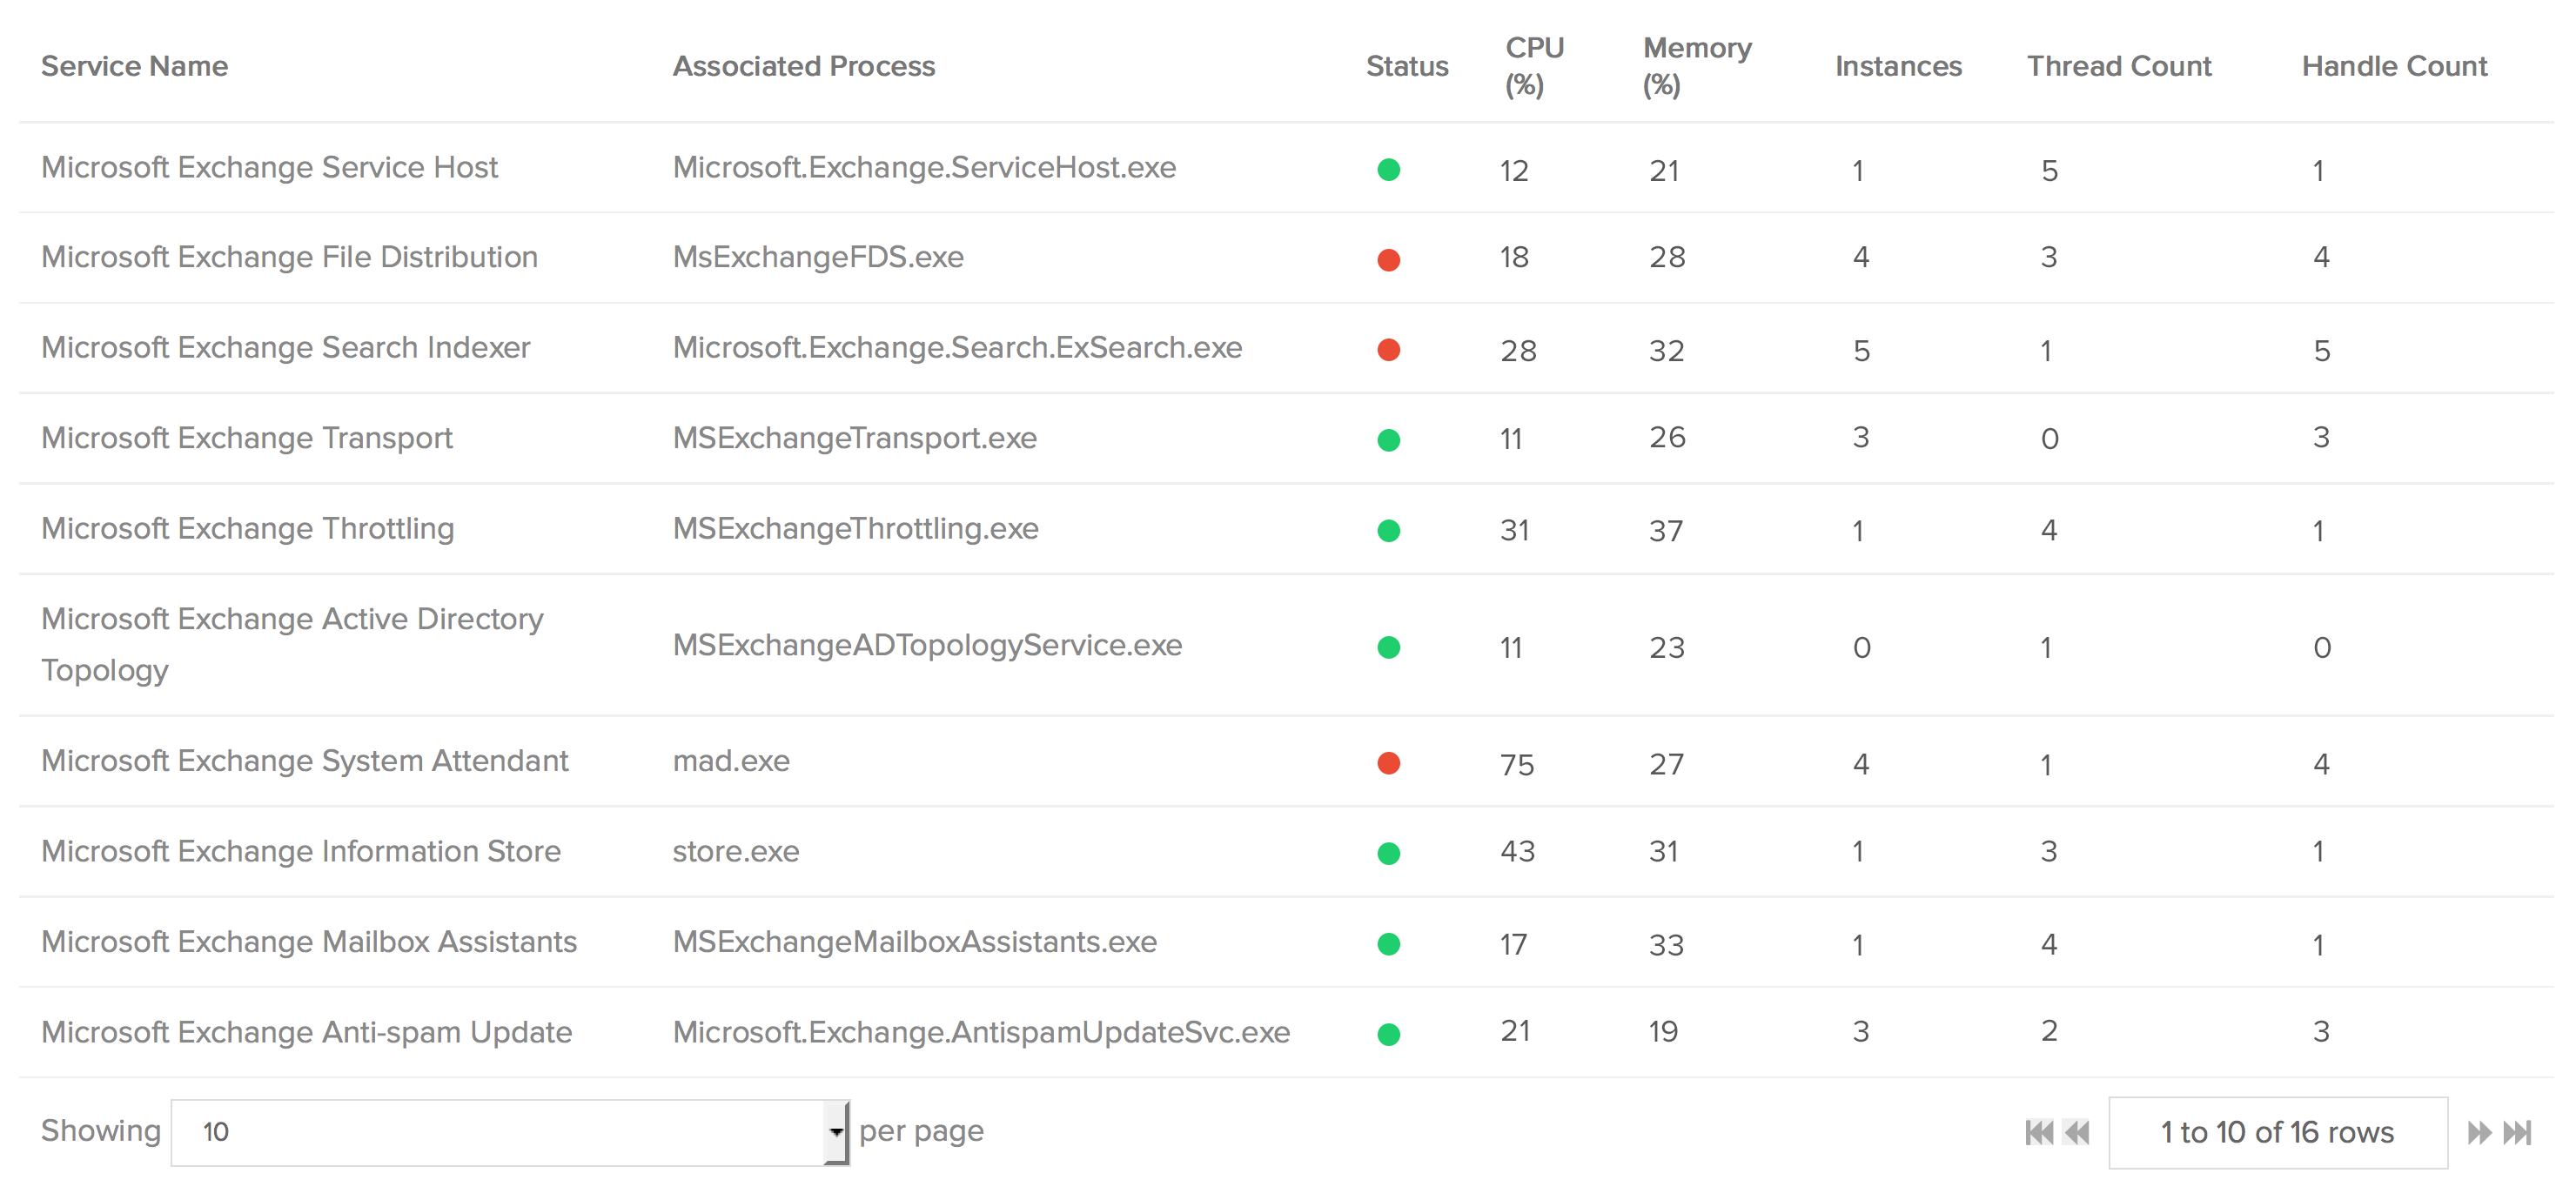Open Microsoft Exchange Search Indexer service
The image size is (2576, 1180).
pyautogui.click(x=285, y=347)
